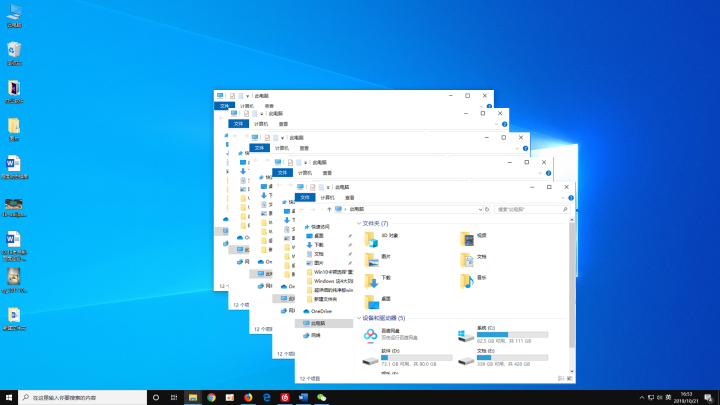Click the back arrow in the front window
The height and width of the screenshot is (405, 720).
tap(302, 209)
